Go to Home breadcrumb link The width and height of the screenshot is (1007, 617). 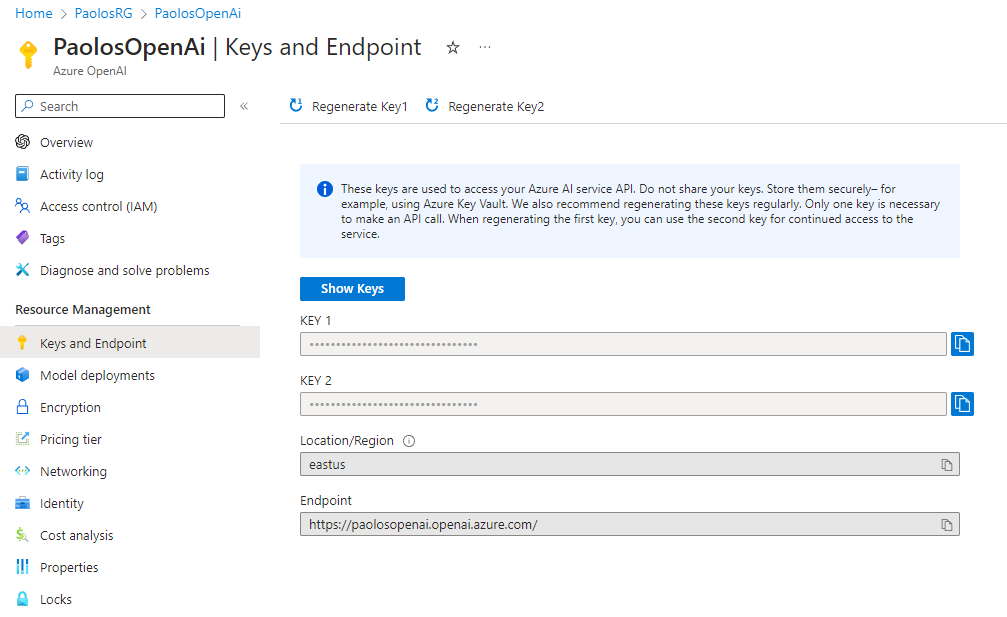point(33,13)
